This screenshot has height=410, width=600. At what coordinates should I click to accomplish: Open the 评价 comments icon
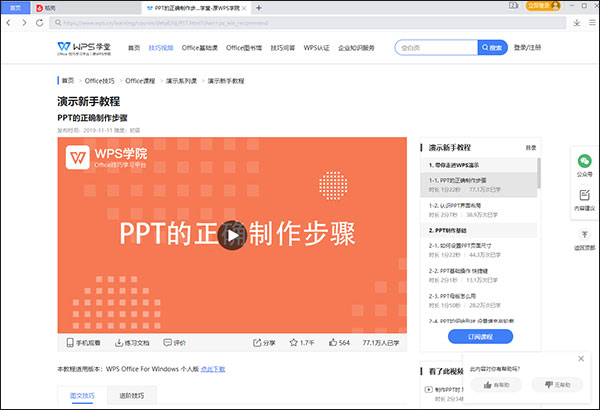pos(174,343)
